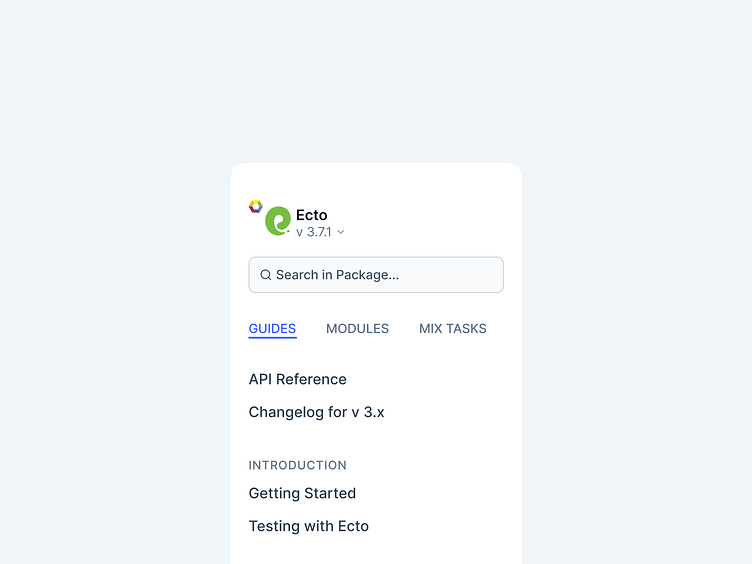Click the magnifying glass search icon
This screenshot has height=564, width=752.
266,275
